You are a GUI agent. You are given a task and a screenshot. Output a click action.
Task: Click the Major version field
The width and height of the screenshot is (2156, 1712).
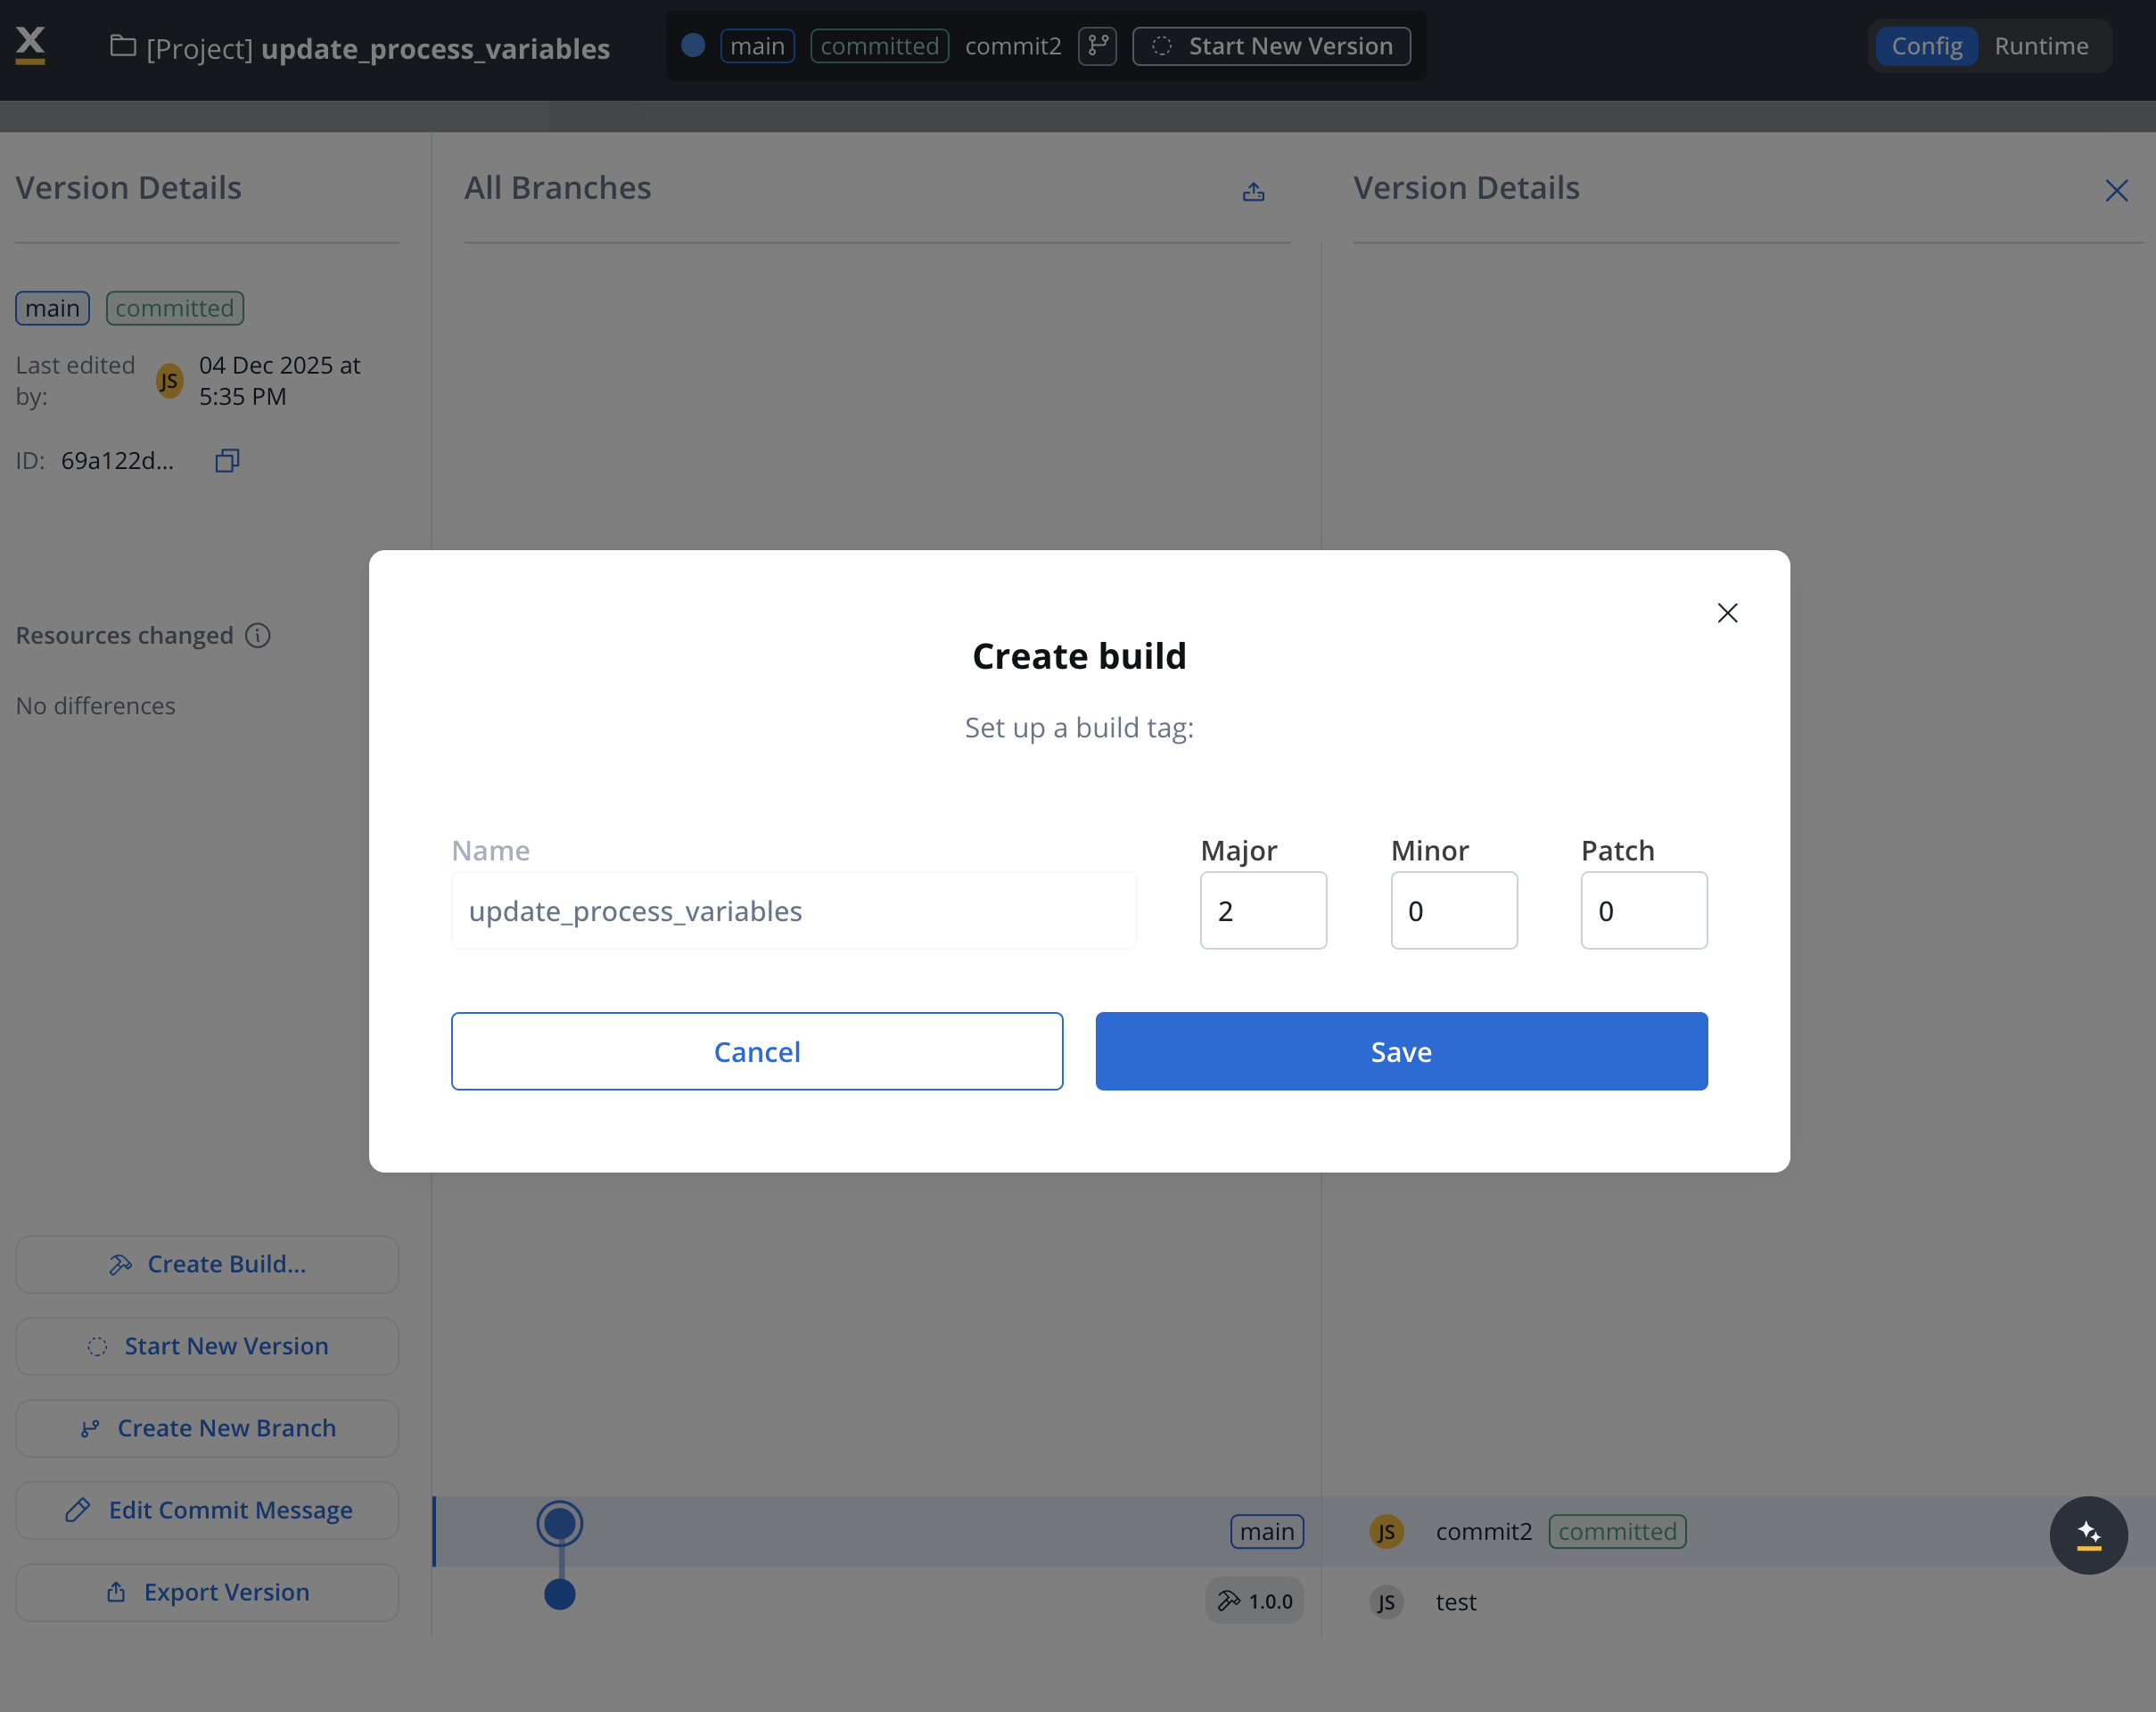(x=1263, y=911)
